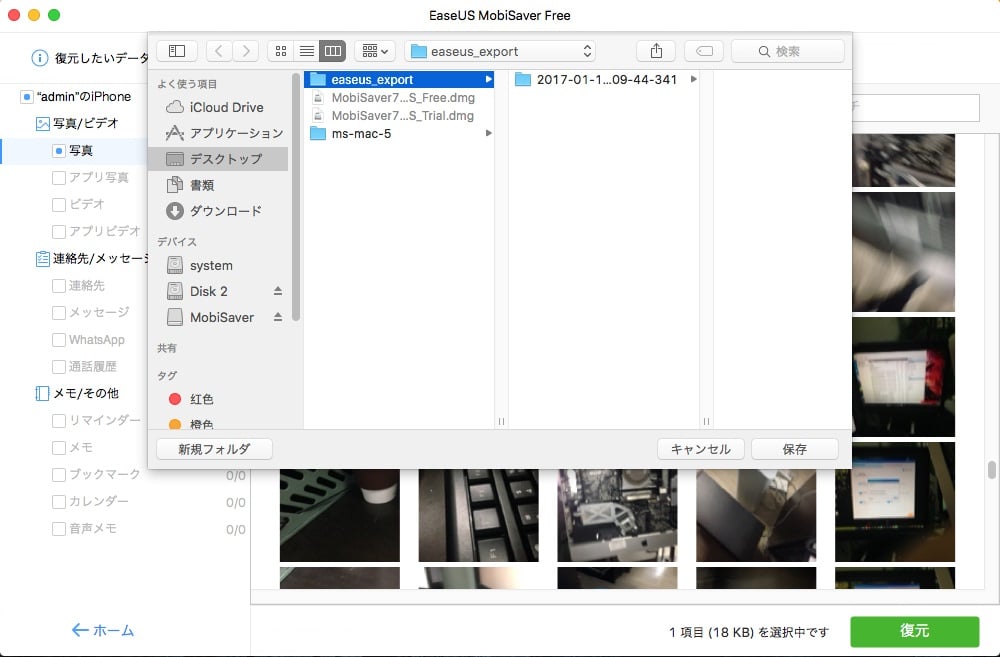Enable the アプリ写真 checkbox
This screenshot has height=657, width=1000.
click(59, 177)
